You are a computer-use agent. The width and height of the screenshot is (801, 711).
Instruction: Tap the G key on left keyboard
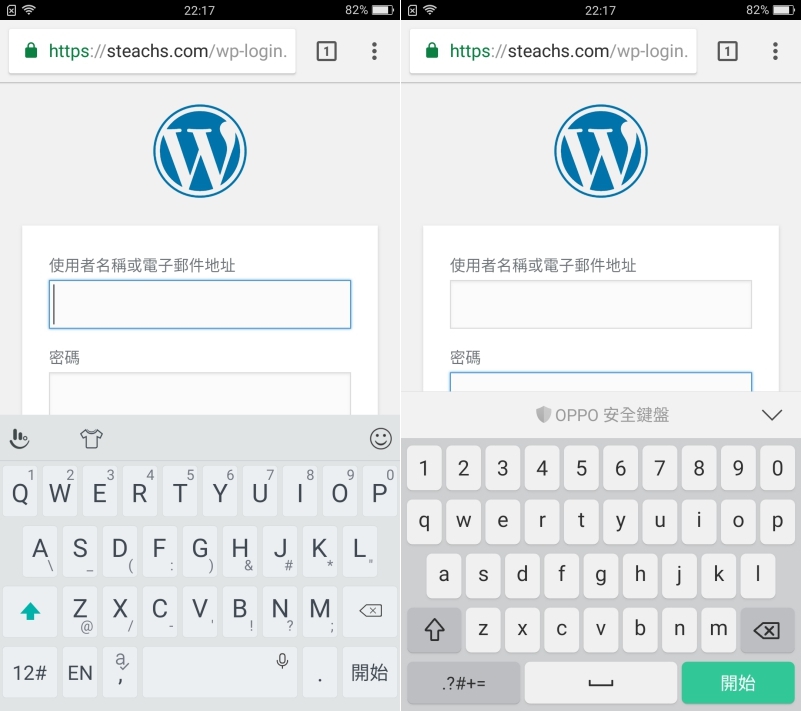[x=200, y=551]
